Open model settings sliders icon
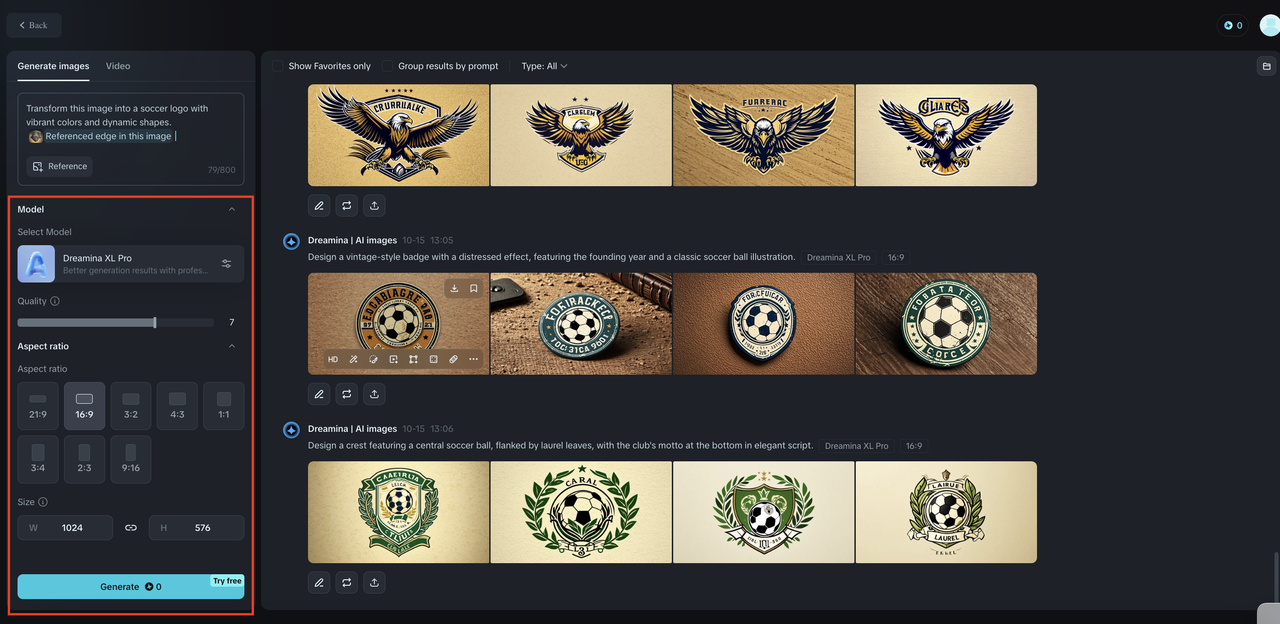This screenshot has width=1280, height=624. coord(226,264)
